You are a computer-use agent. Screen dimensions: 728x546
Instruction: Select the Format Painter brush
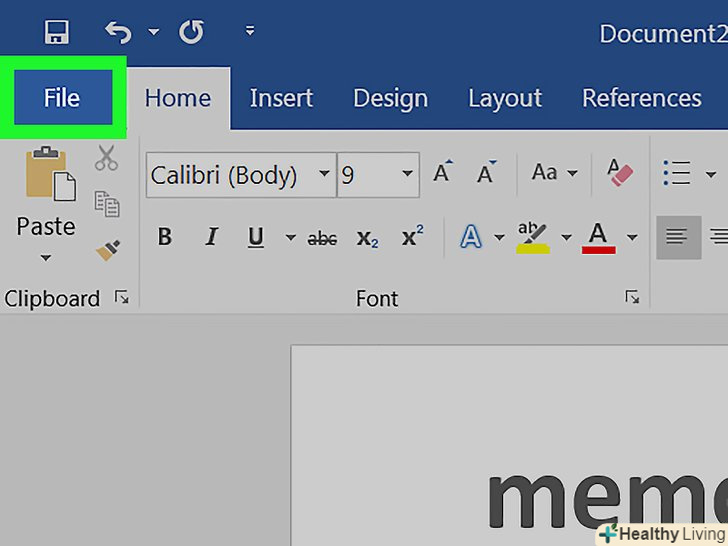pyautogui.click(x=108, y=250)
